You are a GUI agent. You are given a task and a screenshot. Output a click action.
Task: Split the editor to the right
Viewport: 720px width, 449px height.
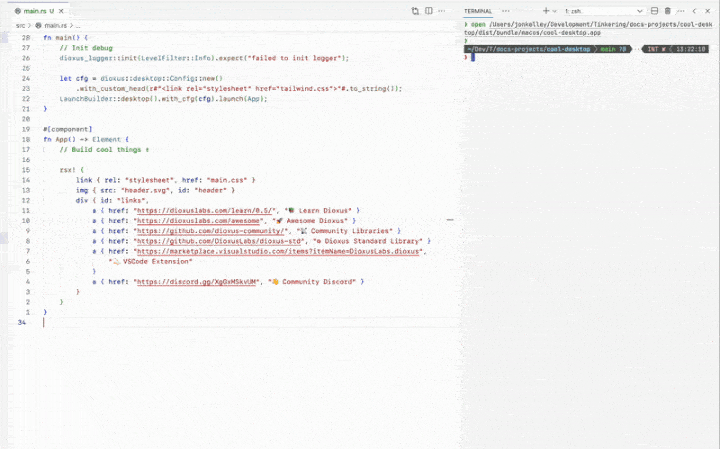(429, 11)
